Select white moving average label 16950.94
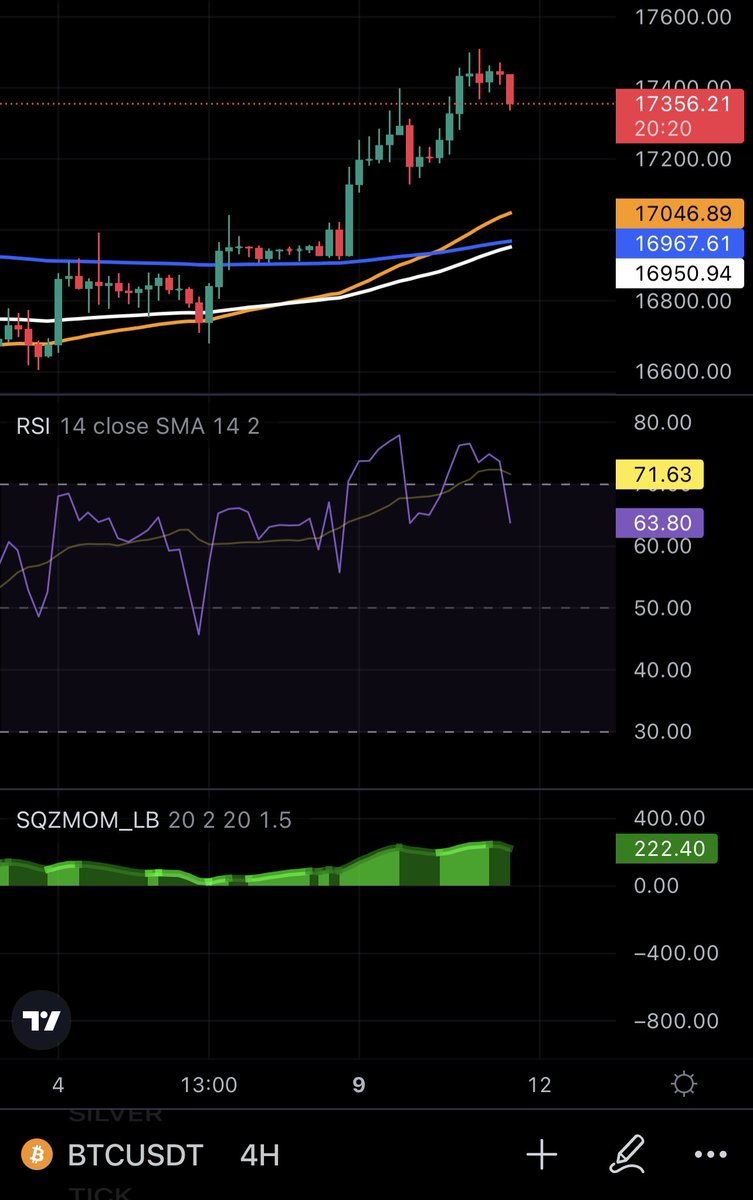The height and width of the screenshot is (1200, 753). (678, 273)
